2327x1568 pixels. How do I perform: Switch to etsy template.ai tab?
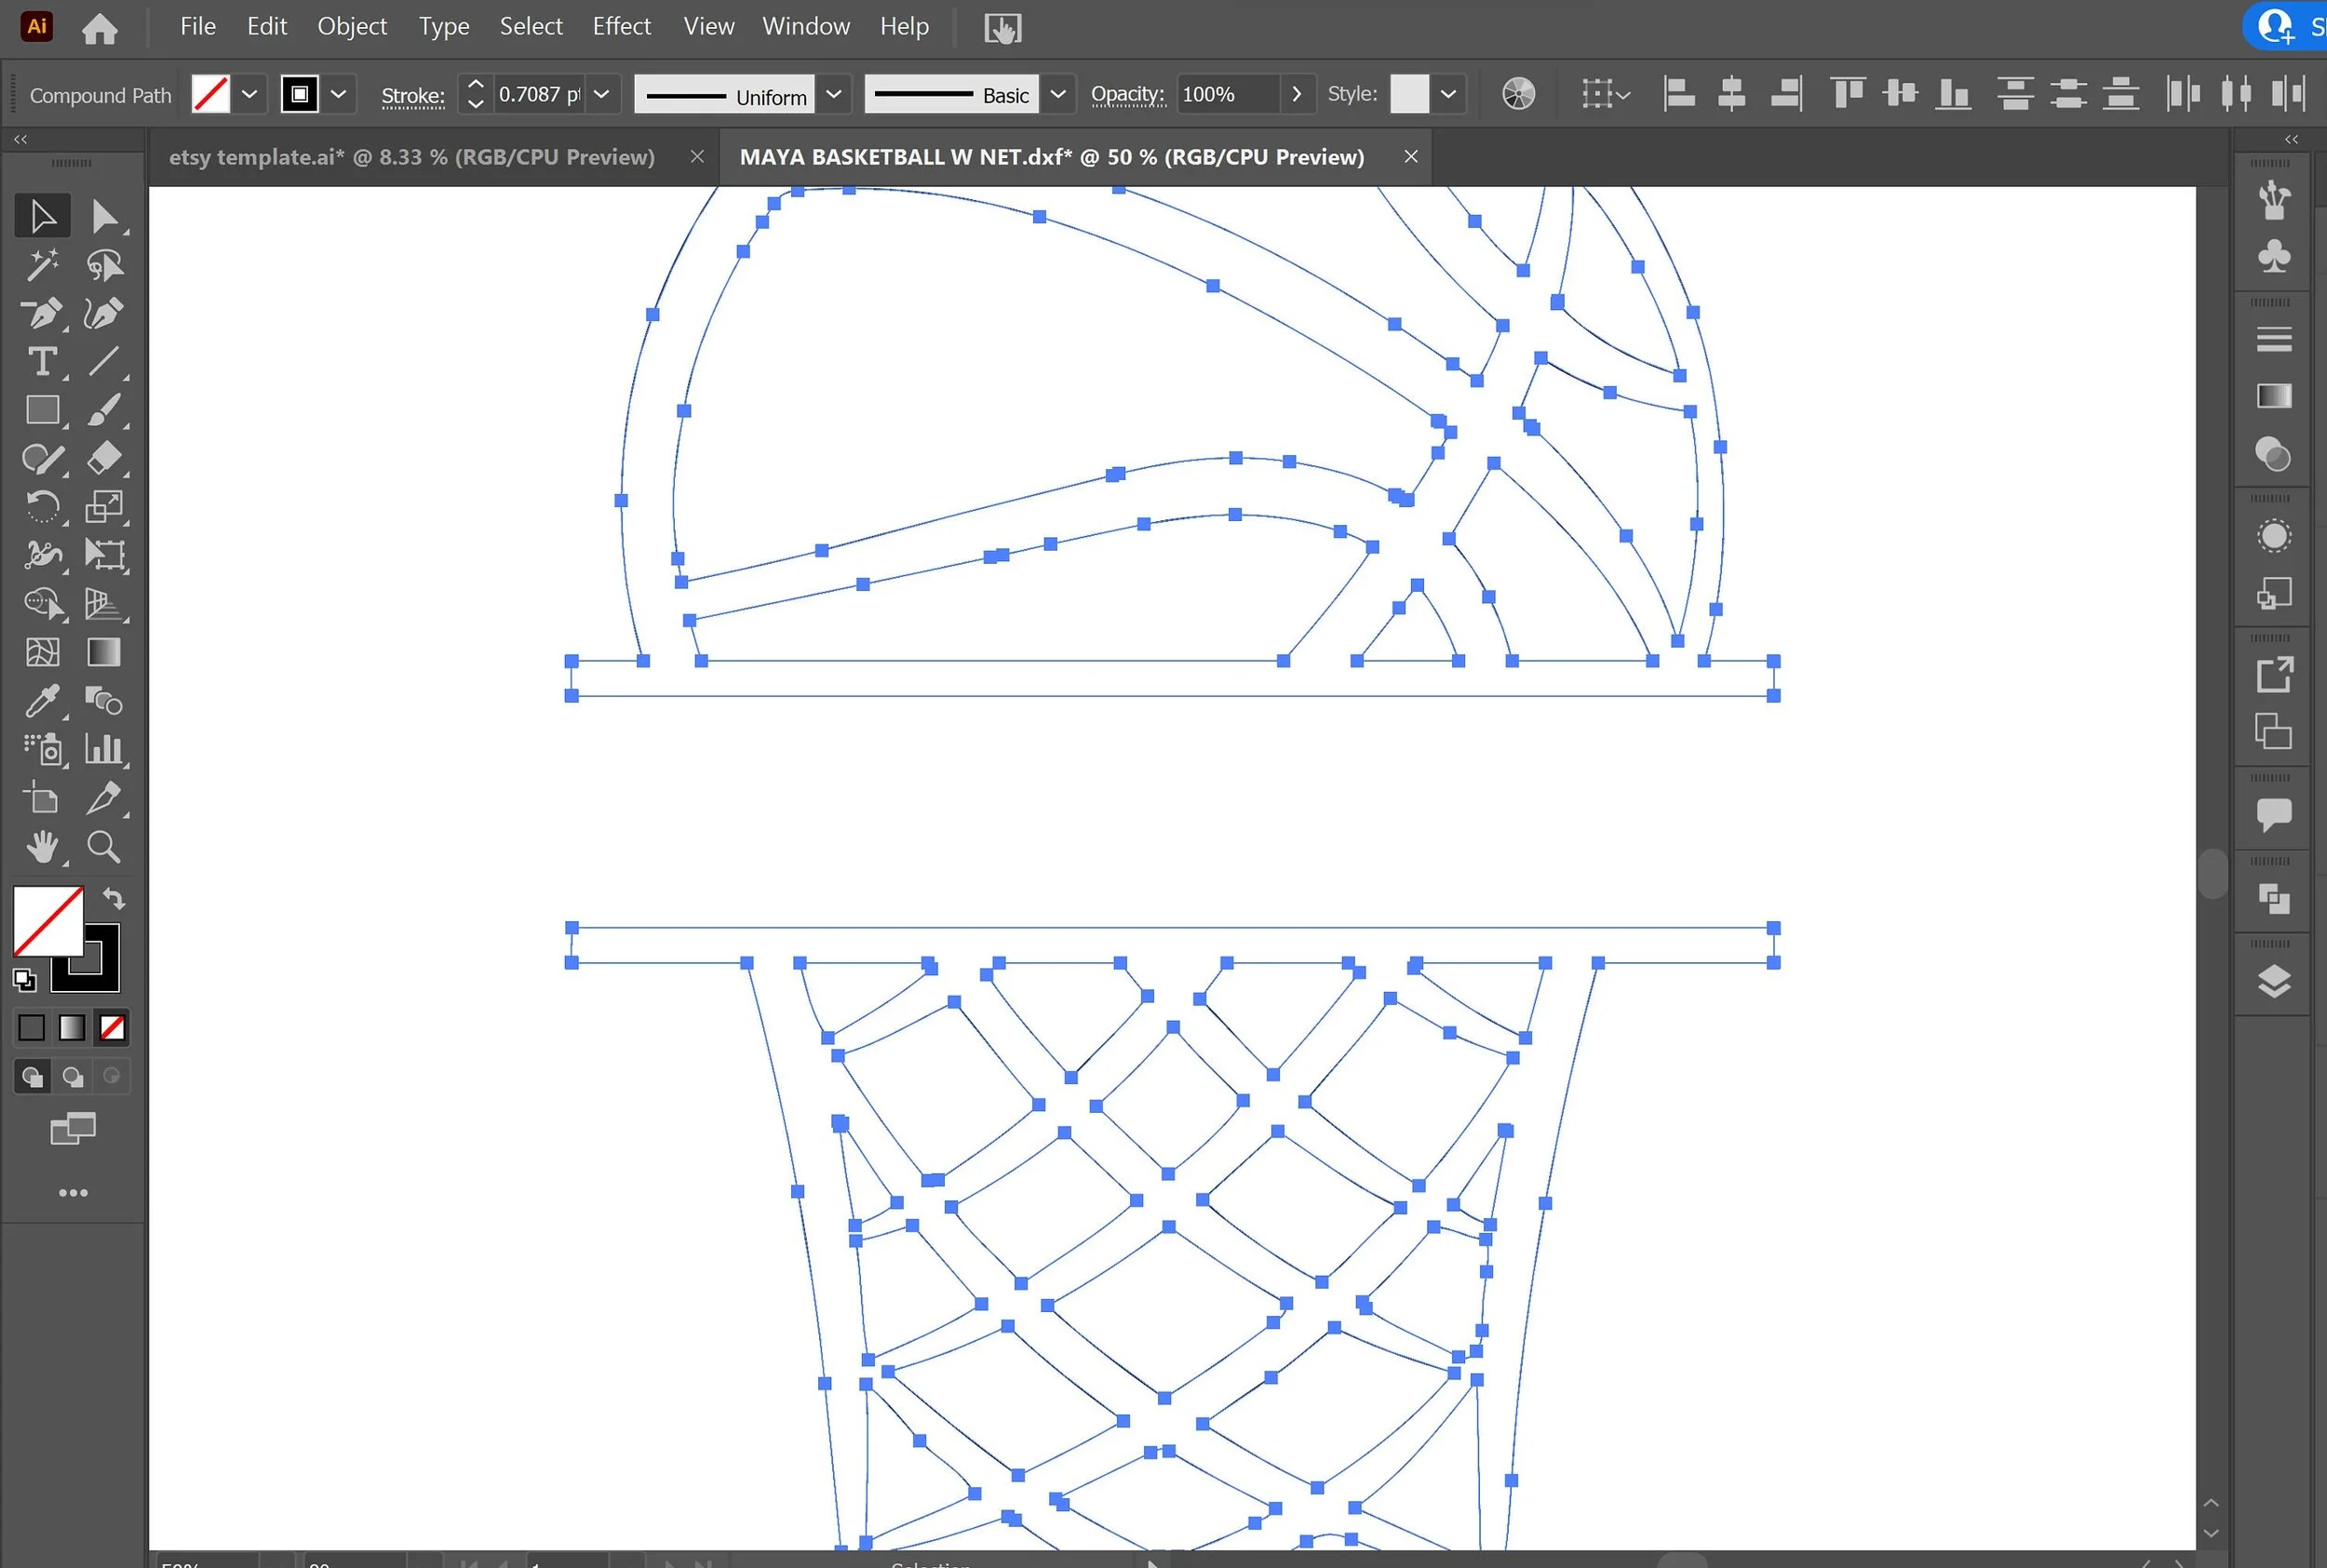pos(411,157)
